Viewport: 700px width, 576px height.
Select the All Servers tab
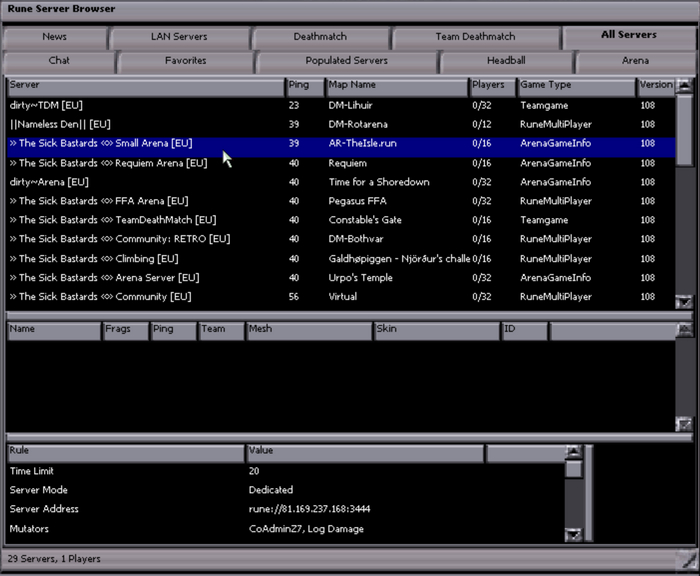click(629, 36)
